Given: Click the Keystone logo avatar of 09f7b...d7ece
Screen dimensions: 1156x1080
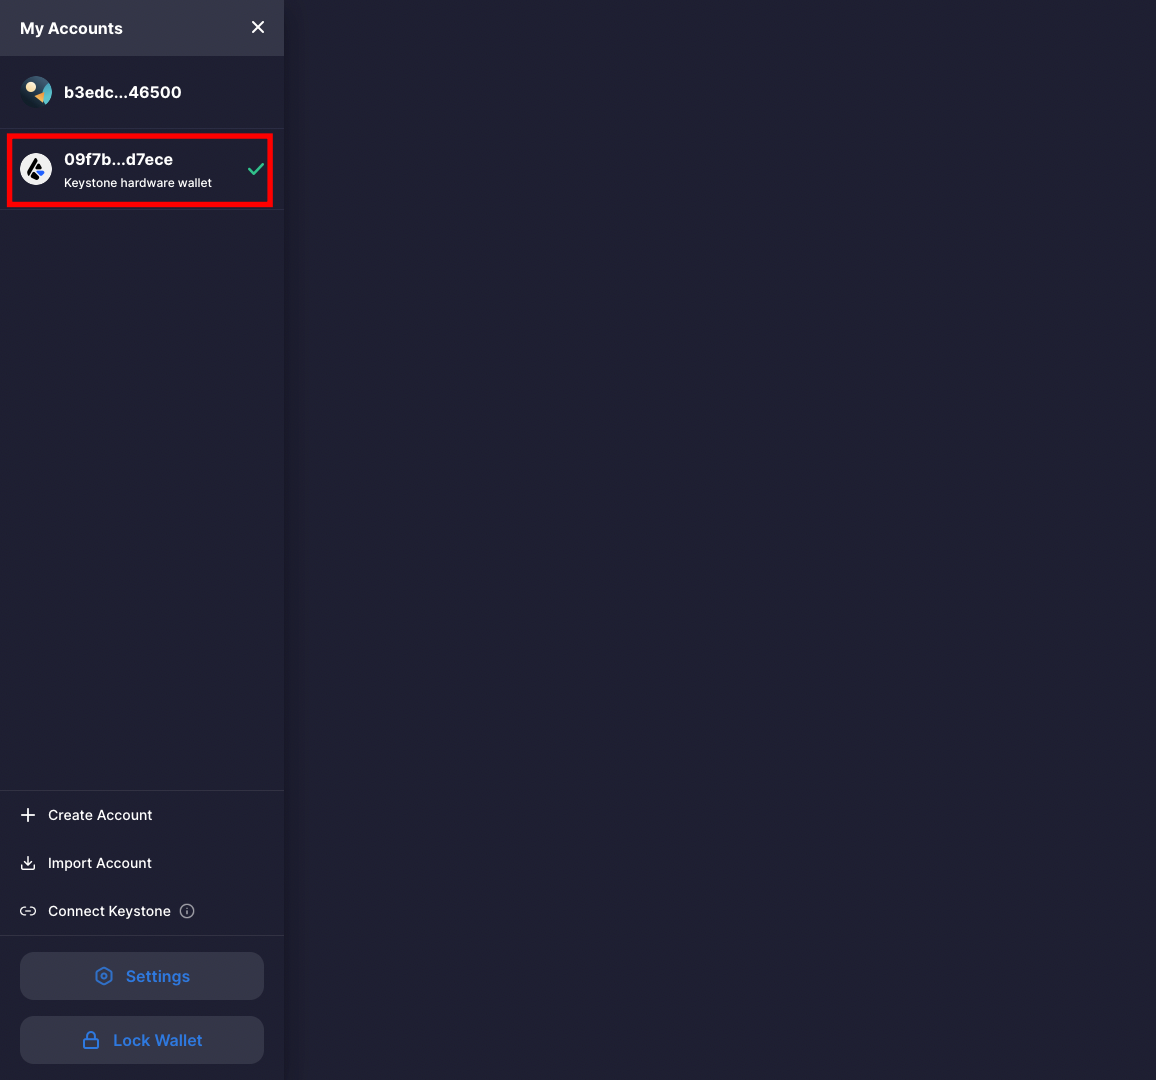Looking at the screenshot, I should 37,170.
